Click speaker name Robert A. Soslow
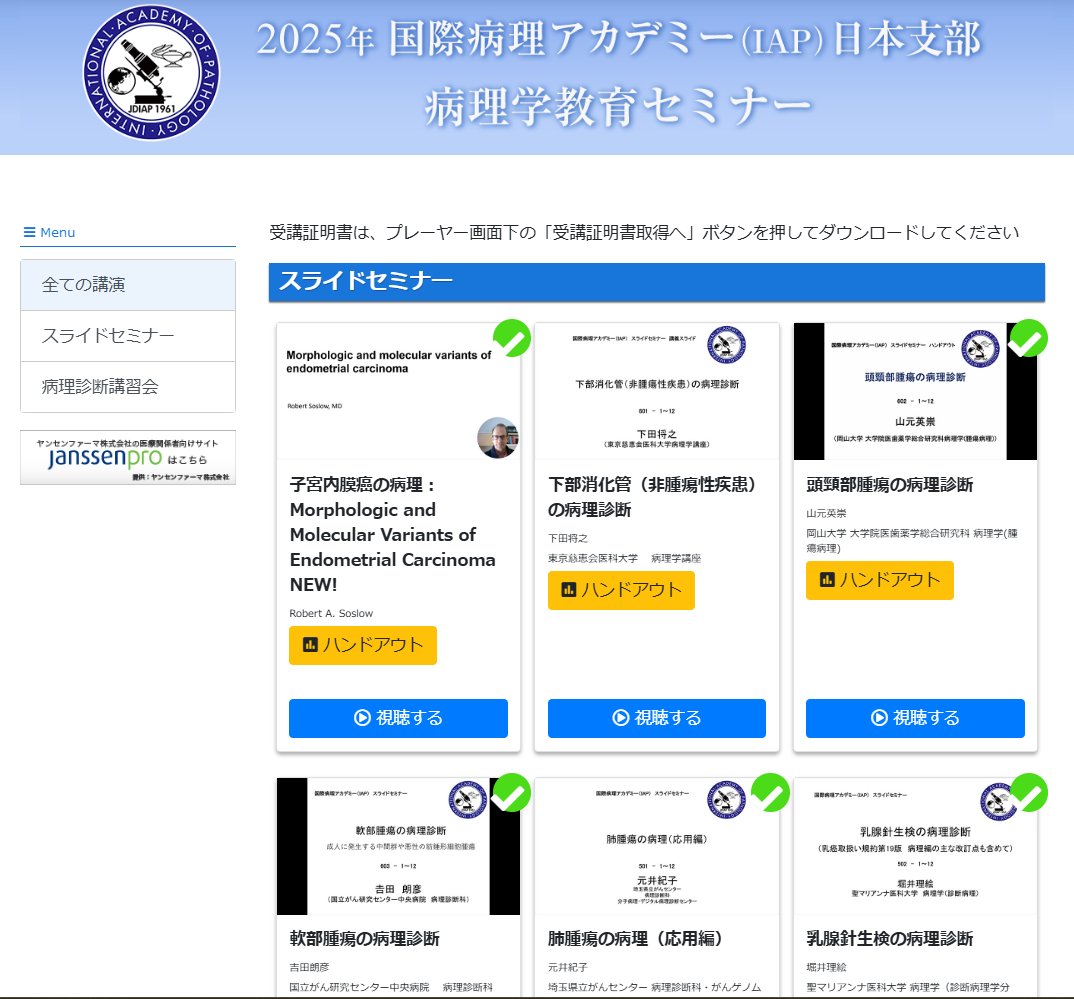 click(331, 614)
